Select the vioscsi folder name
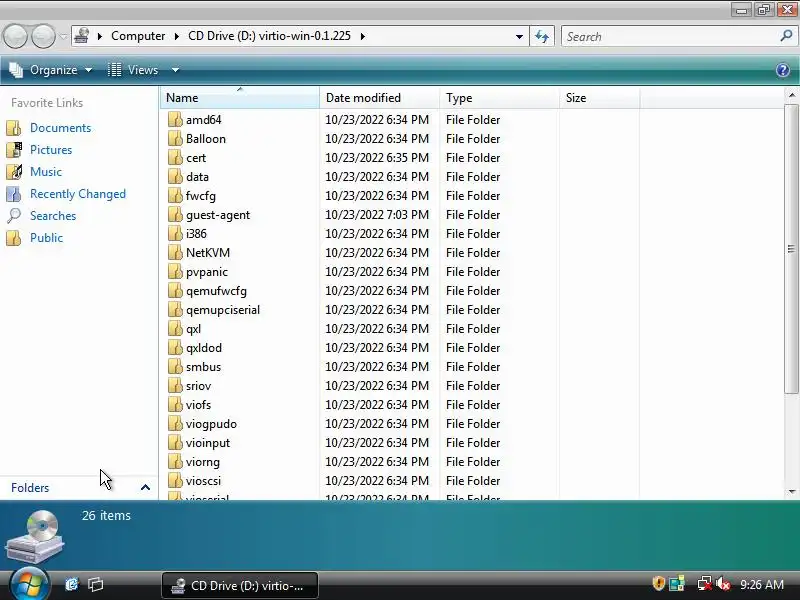The height and width of the screenshot is (600, 800). tap(204, 481)
